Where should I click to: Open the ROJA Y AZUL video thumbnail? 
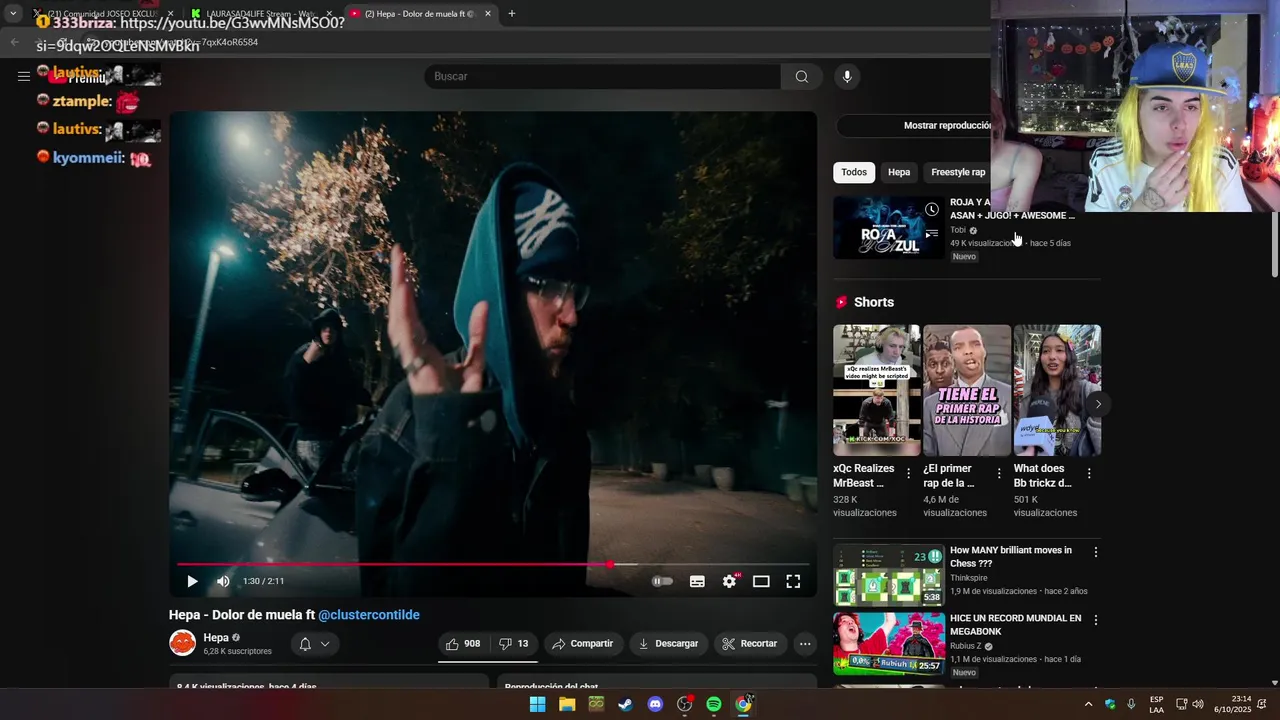point(888,228)
